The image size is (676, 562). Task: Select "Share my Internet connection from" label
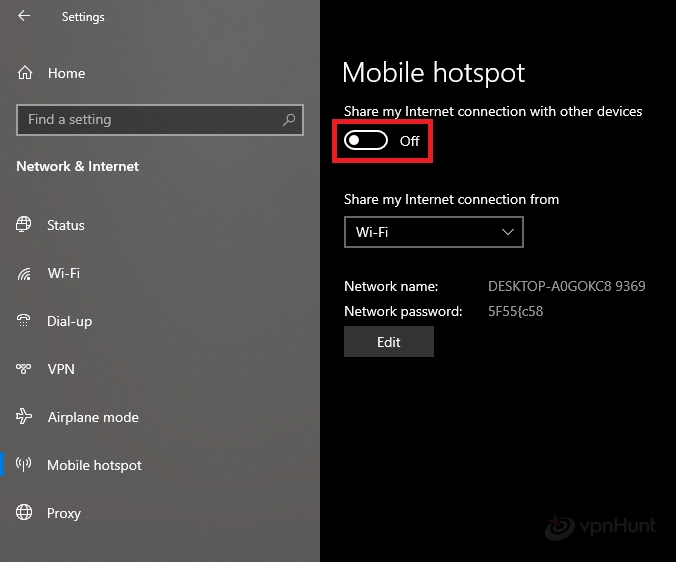(x=451, y=200)
